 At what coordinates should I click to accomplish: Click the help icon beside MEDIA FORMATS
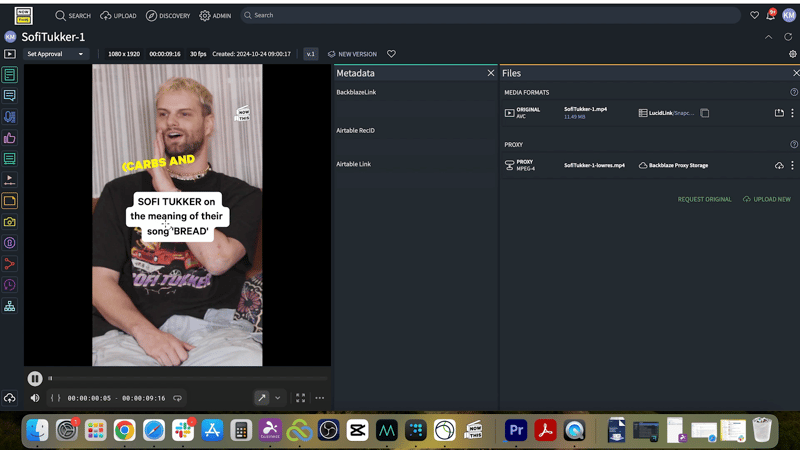pos(794,92)
